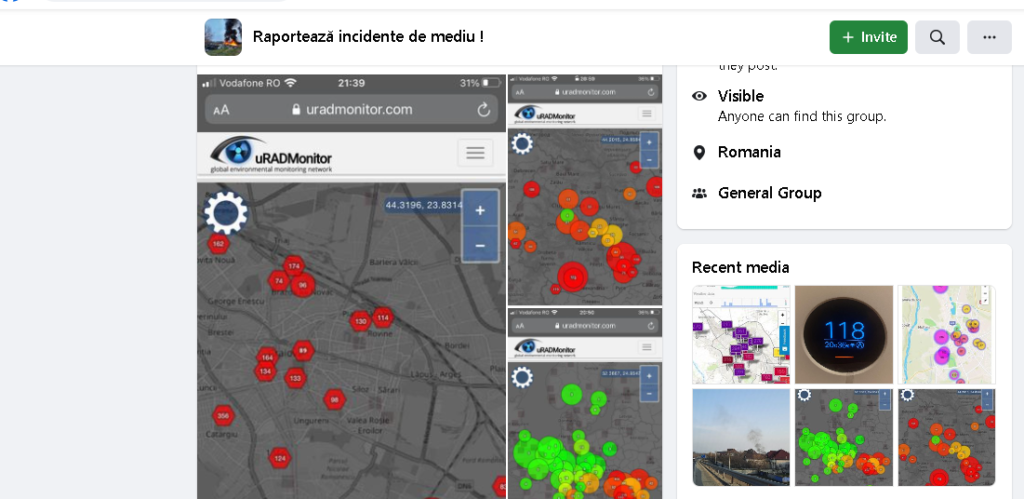Click the group avatar thumbnail in header
1024x499 pixels.
click(x=223, y=37)
